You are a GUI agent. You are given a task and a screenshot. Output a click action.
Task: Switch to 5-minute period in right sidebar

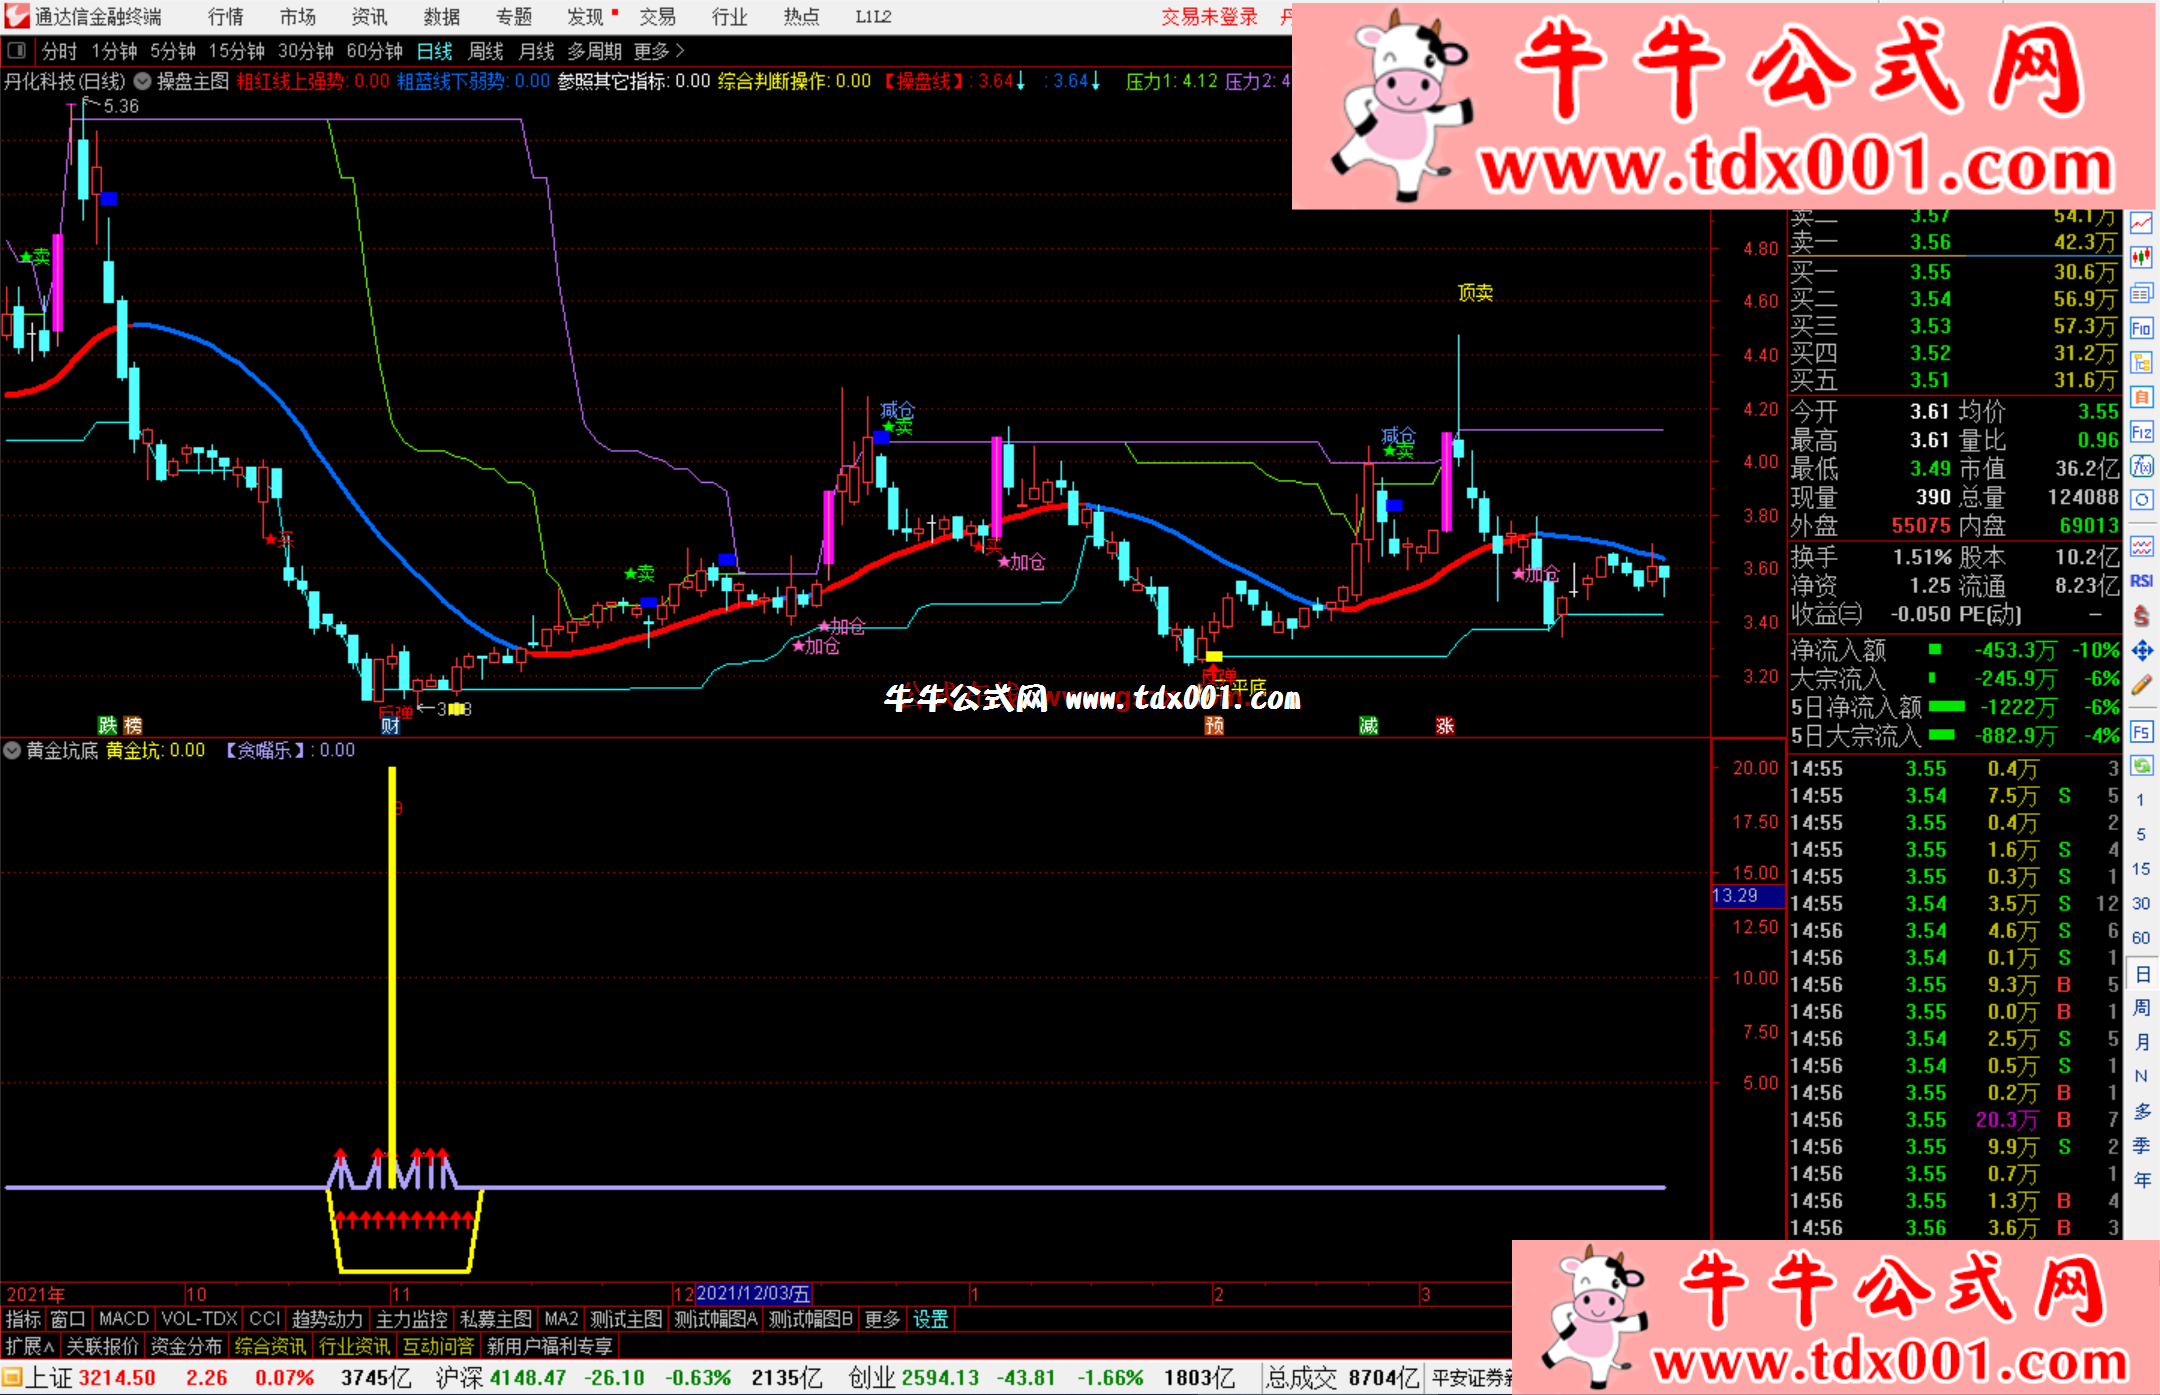tap(2140, 834)
